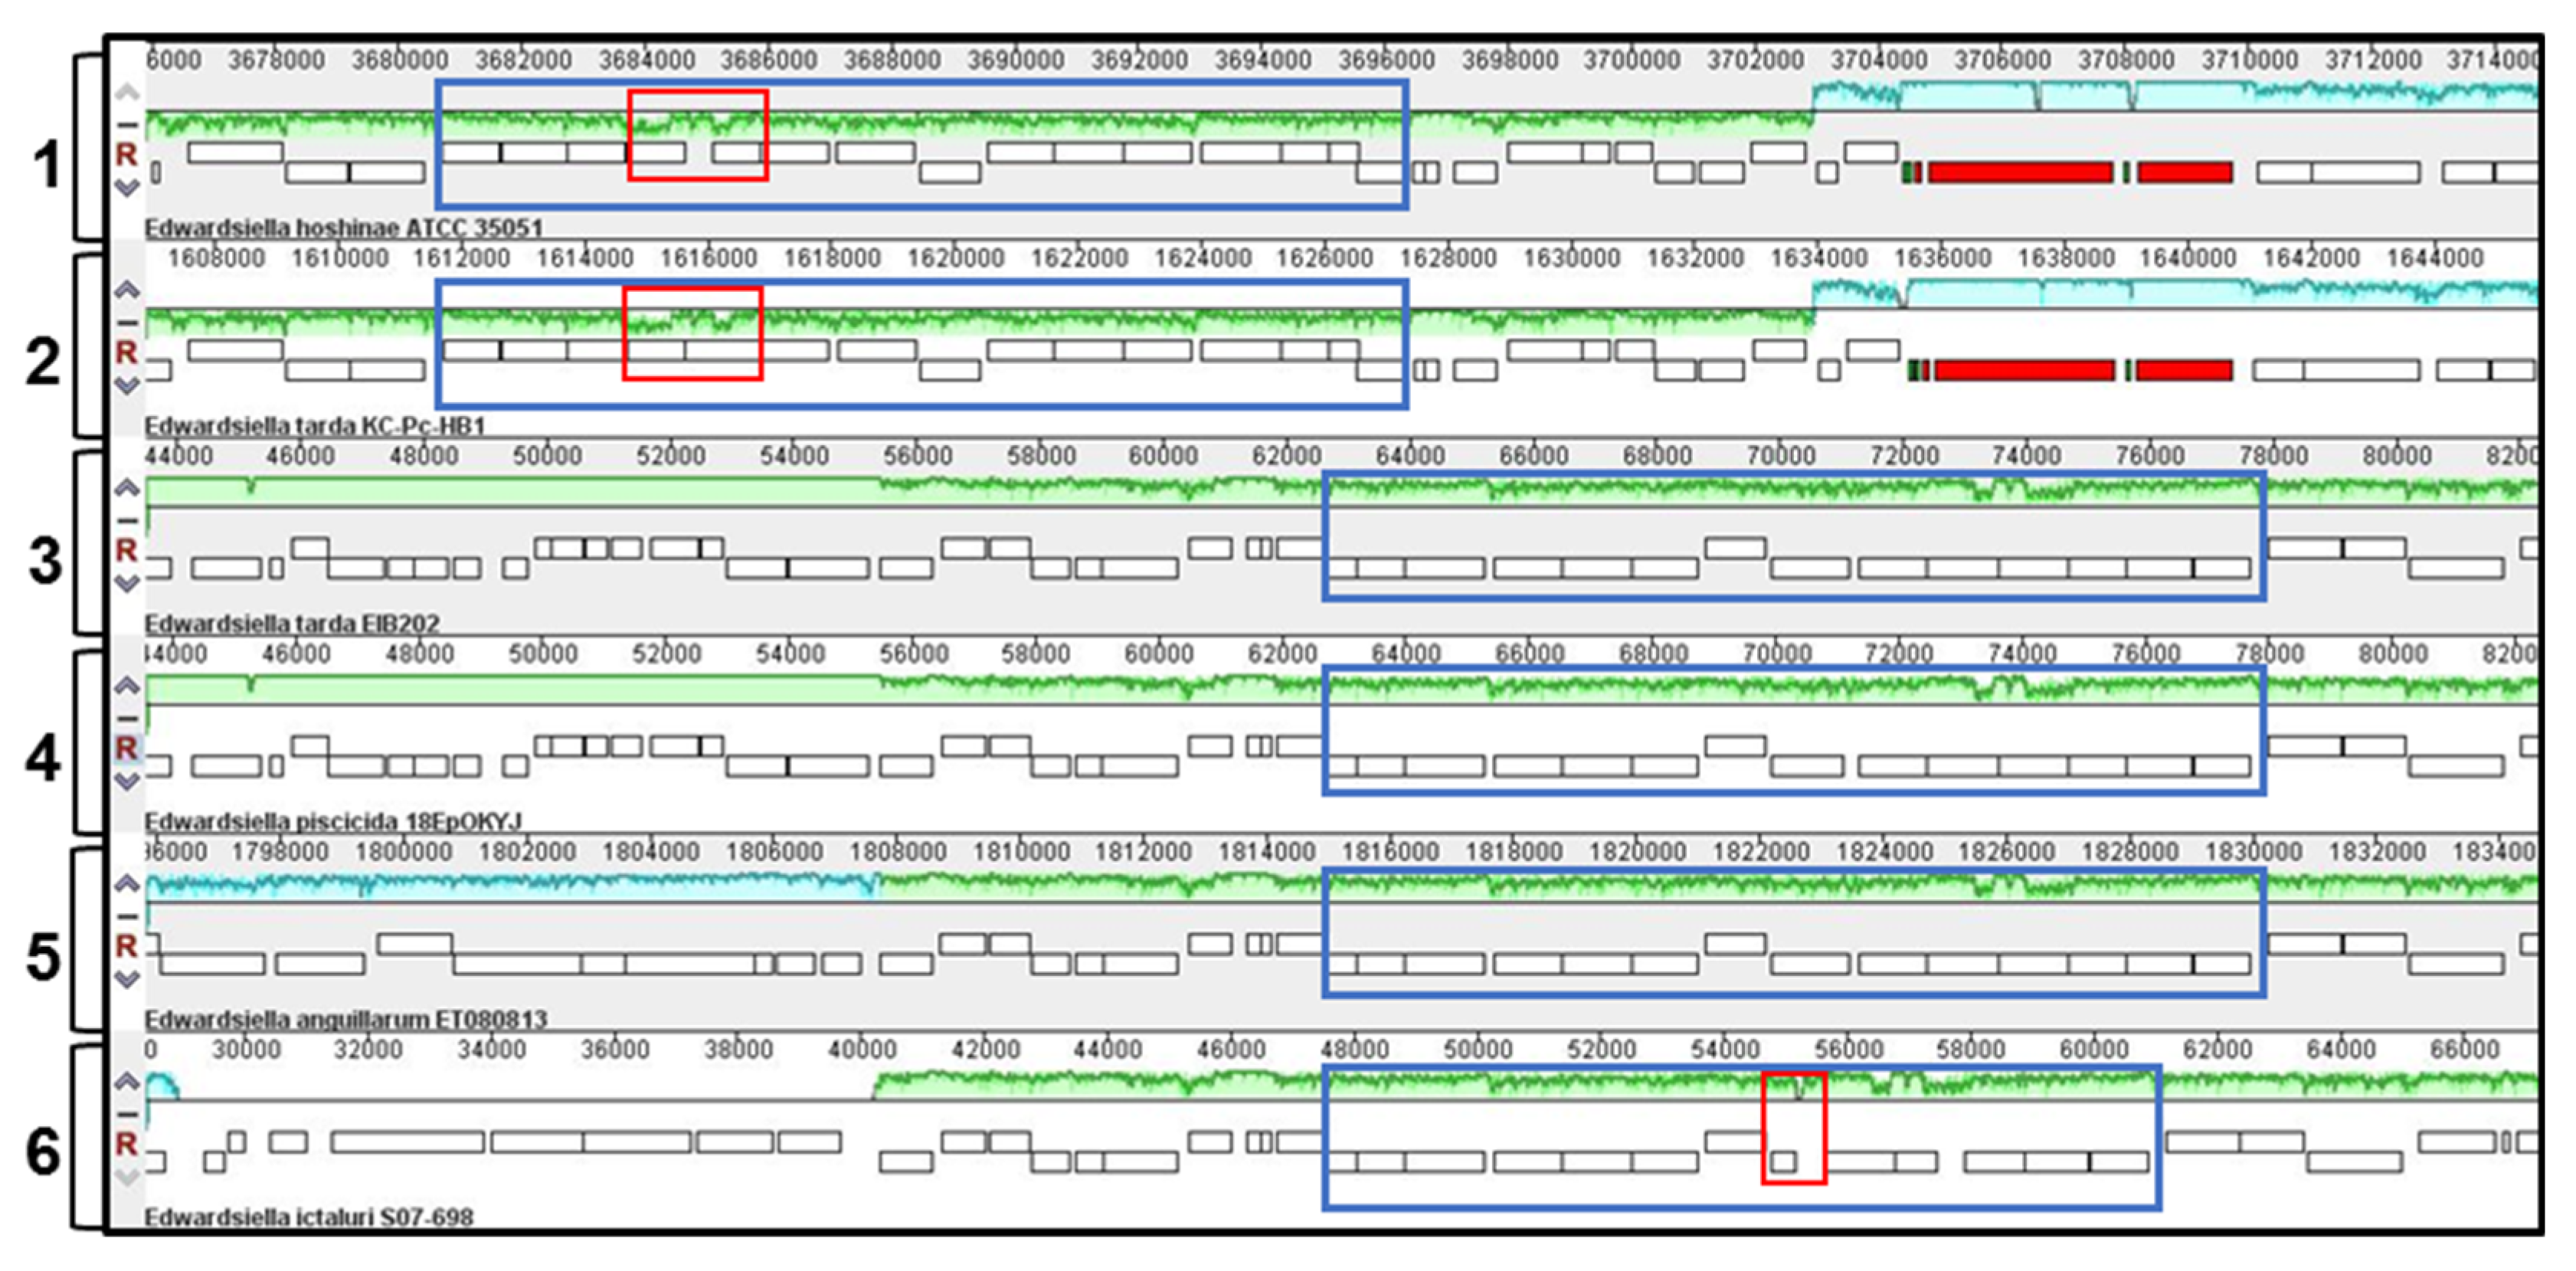Hide tarda KC-Pc-HB1 track with minus button
2576x1271 pixels.
coord(126,323)
